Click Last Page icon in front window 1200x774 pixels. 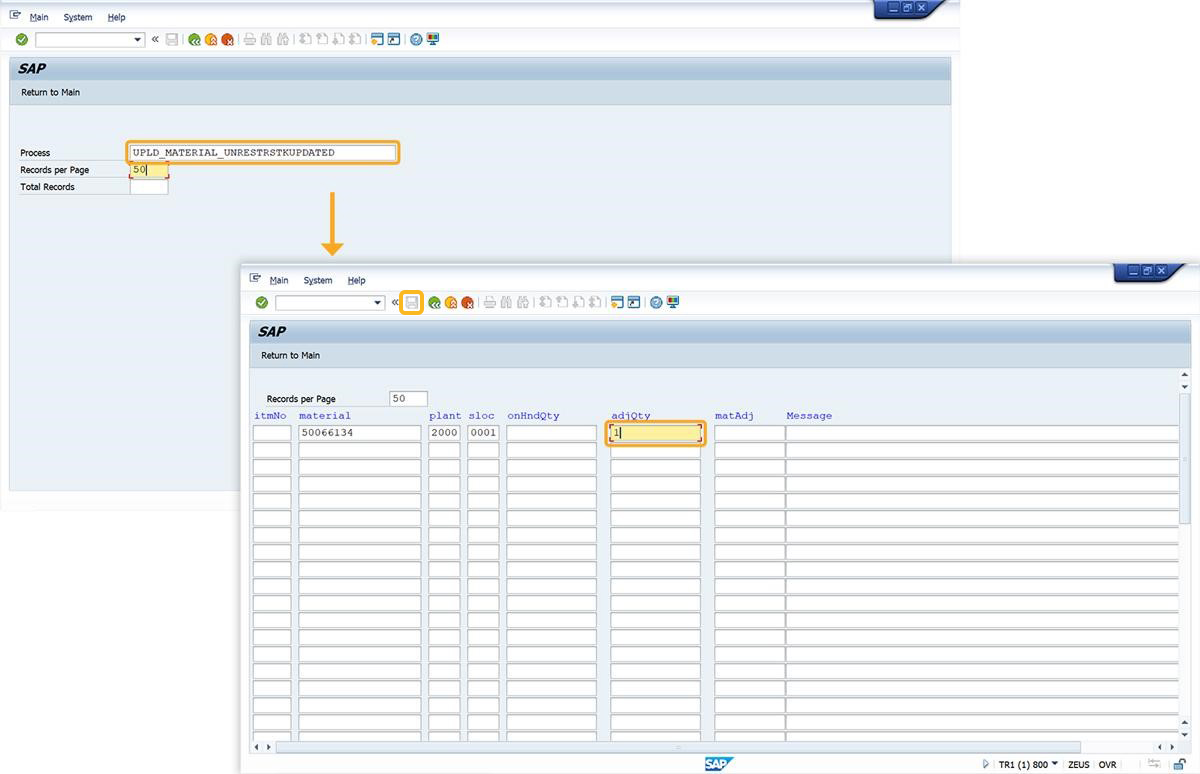point(595,302)
